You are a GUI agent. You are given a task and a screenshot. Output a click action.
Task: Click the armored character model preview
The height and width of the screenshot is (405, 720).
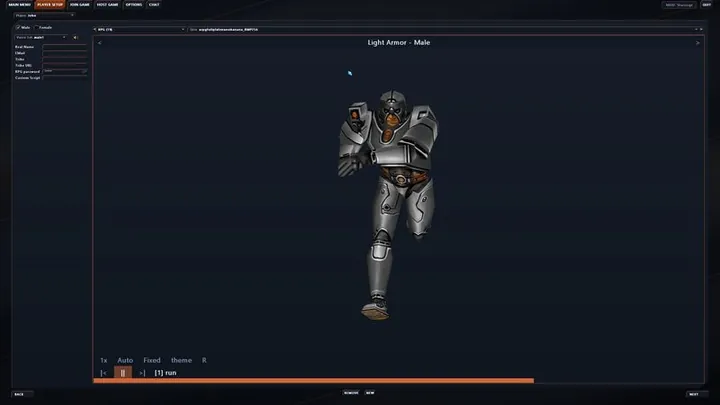[x=388, y=204]
